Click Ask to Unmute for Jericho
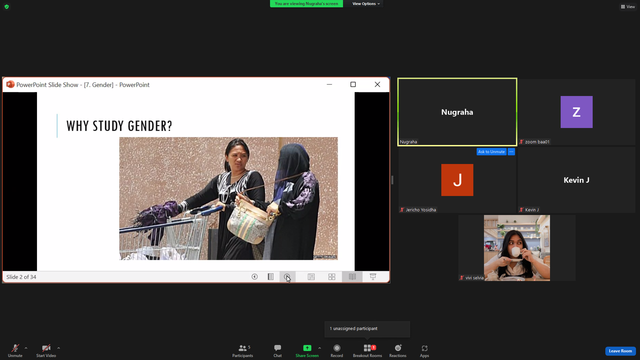This screenshot has height=360, width=640. [x=491, y=152]
